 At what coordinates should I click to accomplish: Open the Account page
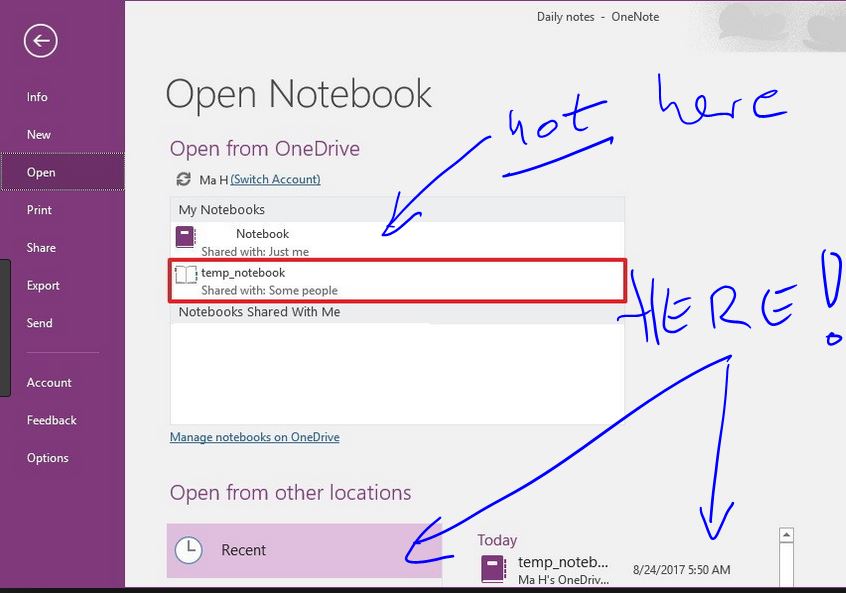49,383
